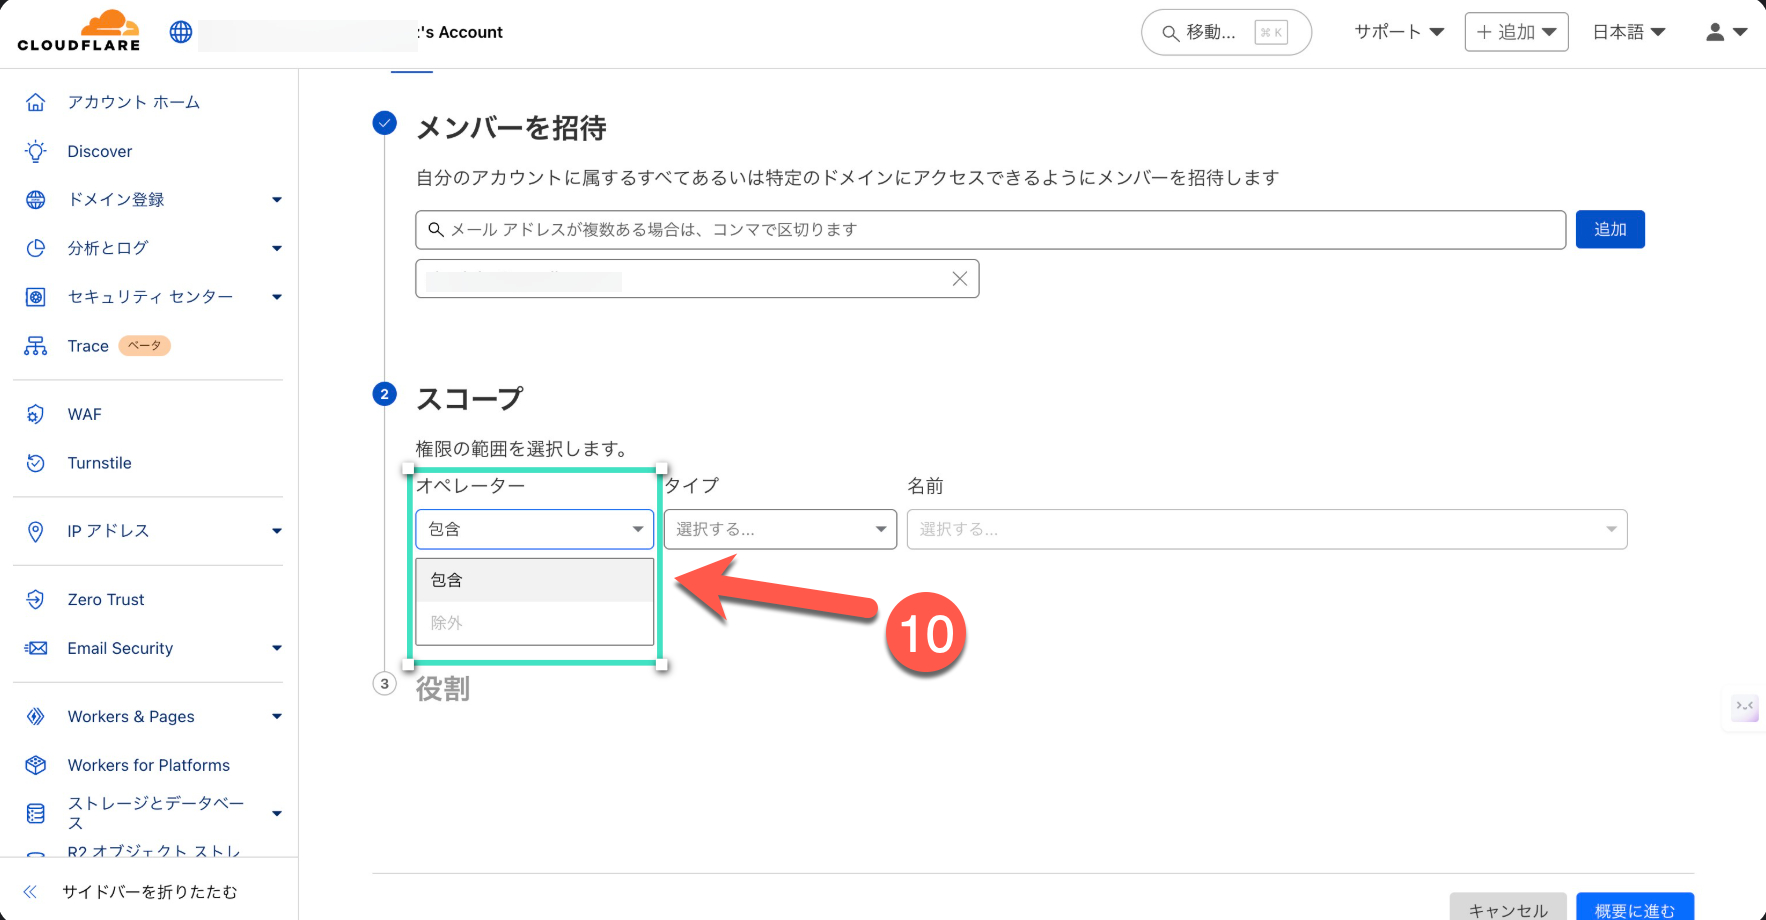Click the Zero Trust icon
This screenshot has width=1766, height=920.
click(x=36, y=599)
